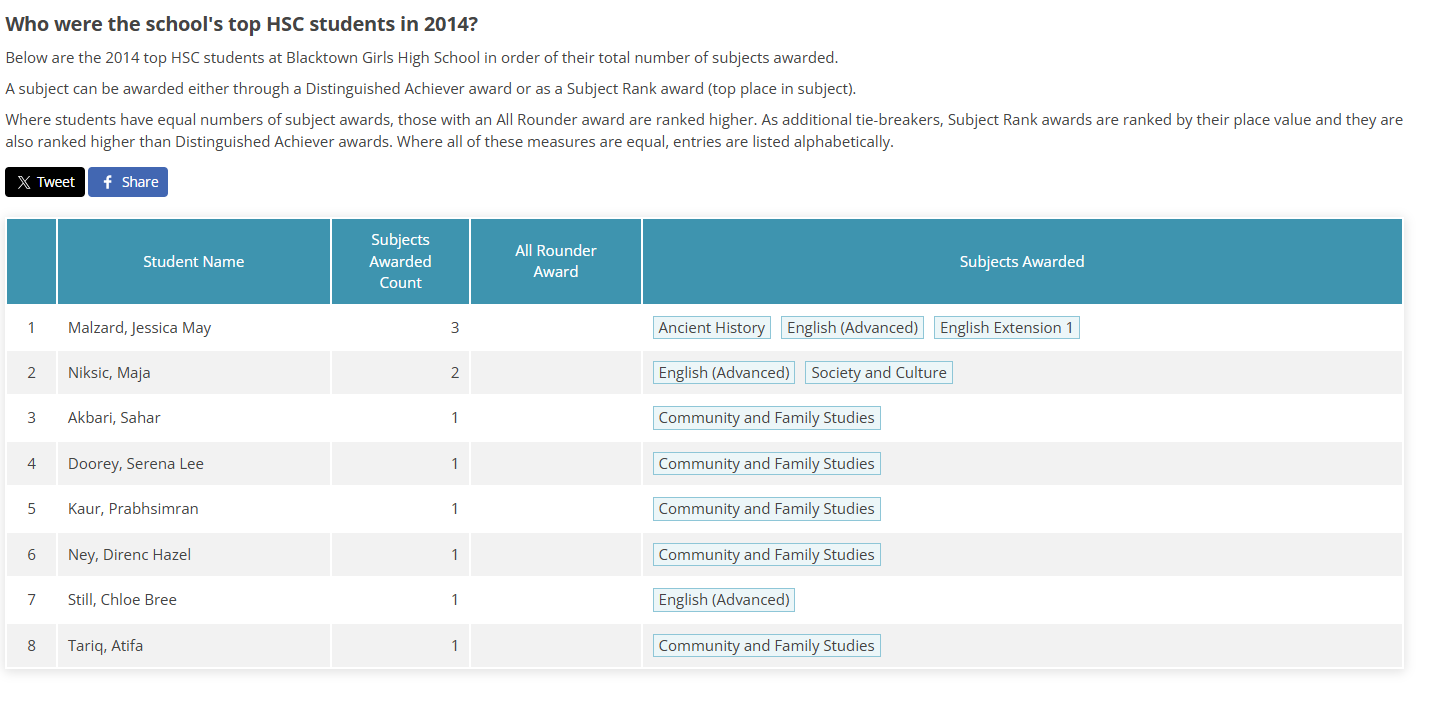Click the 'Student Name' column header
The image size is (1451, 713).
click(194, 262)
